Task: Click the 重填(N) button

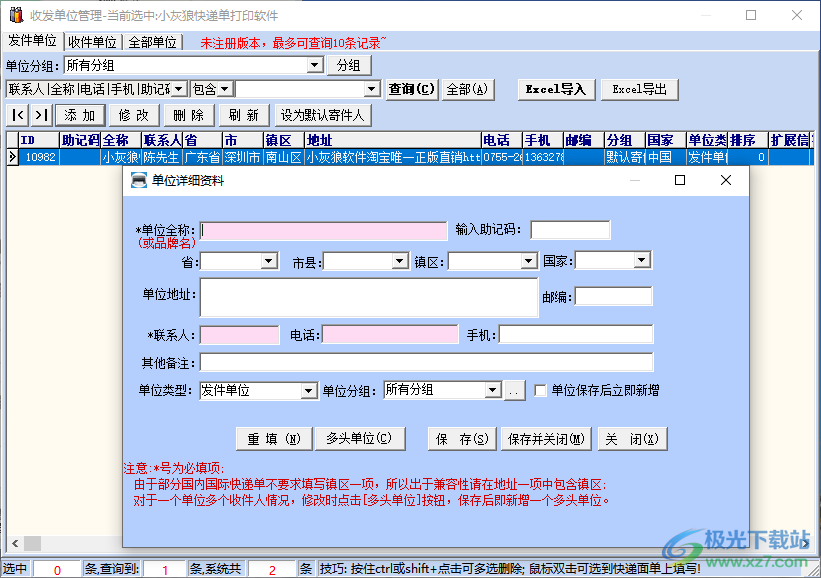Action: [x=274, y=439]
